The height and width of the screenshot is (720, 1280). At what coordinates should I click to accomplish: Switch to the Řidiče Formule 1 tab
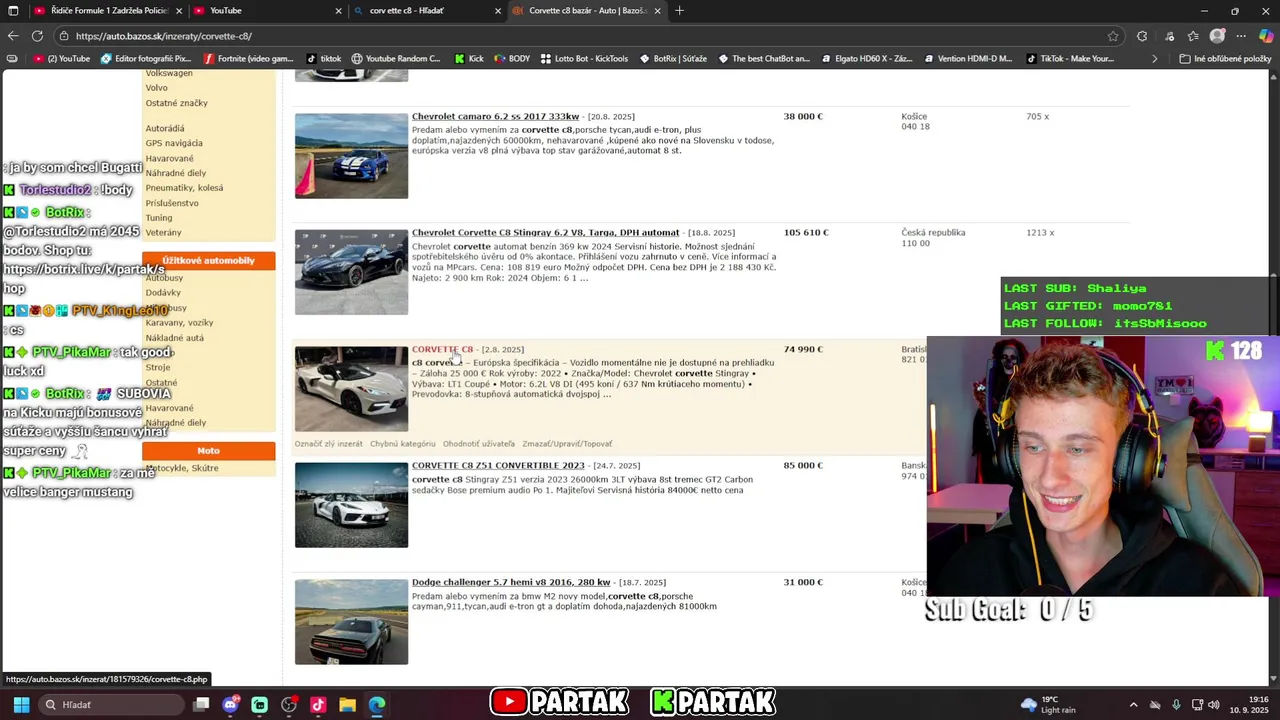tap(108, 11)
